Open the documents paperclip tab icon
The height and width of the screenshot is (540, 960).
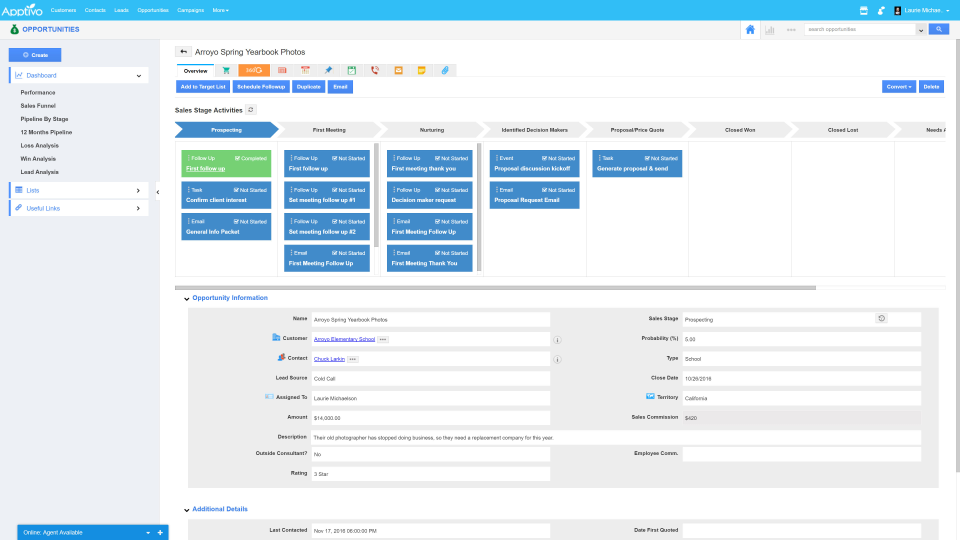pos(445,70)
